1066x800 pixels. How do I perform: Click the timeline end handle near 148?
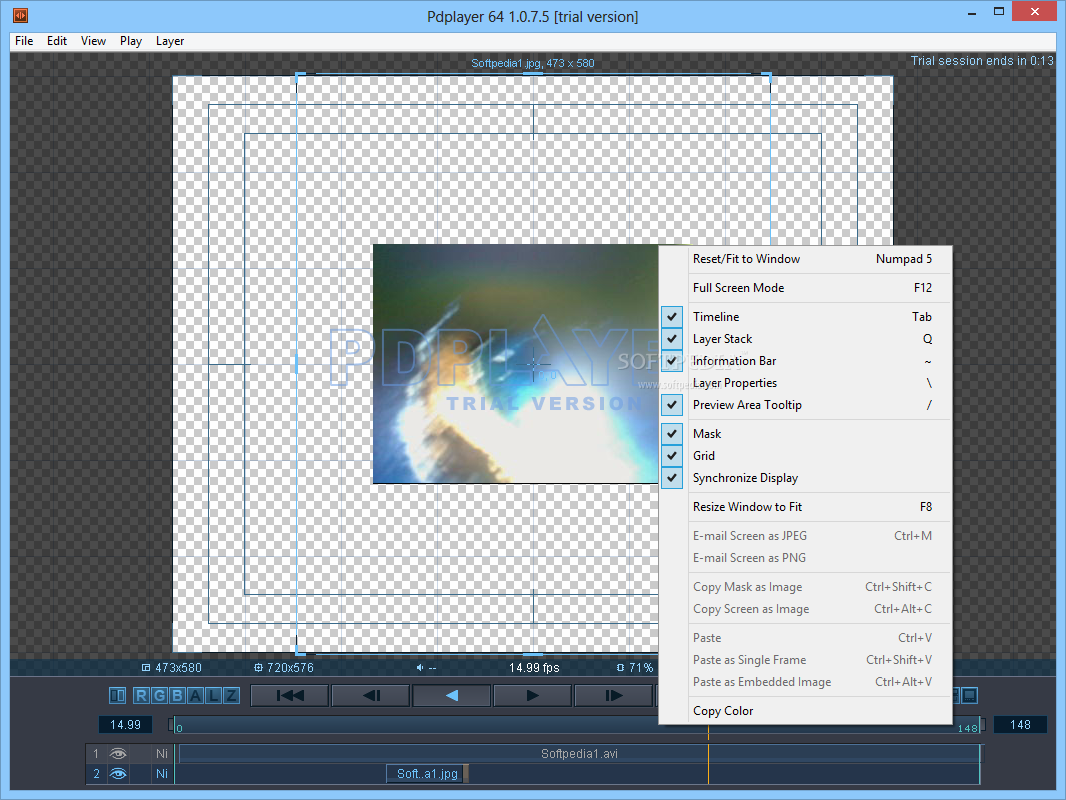pyautogui.click(x=982, y=725)
